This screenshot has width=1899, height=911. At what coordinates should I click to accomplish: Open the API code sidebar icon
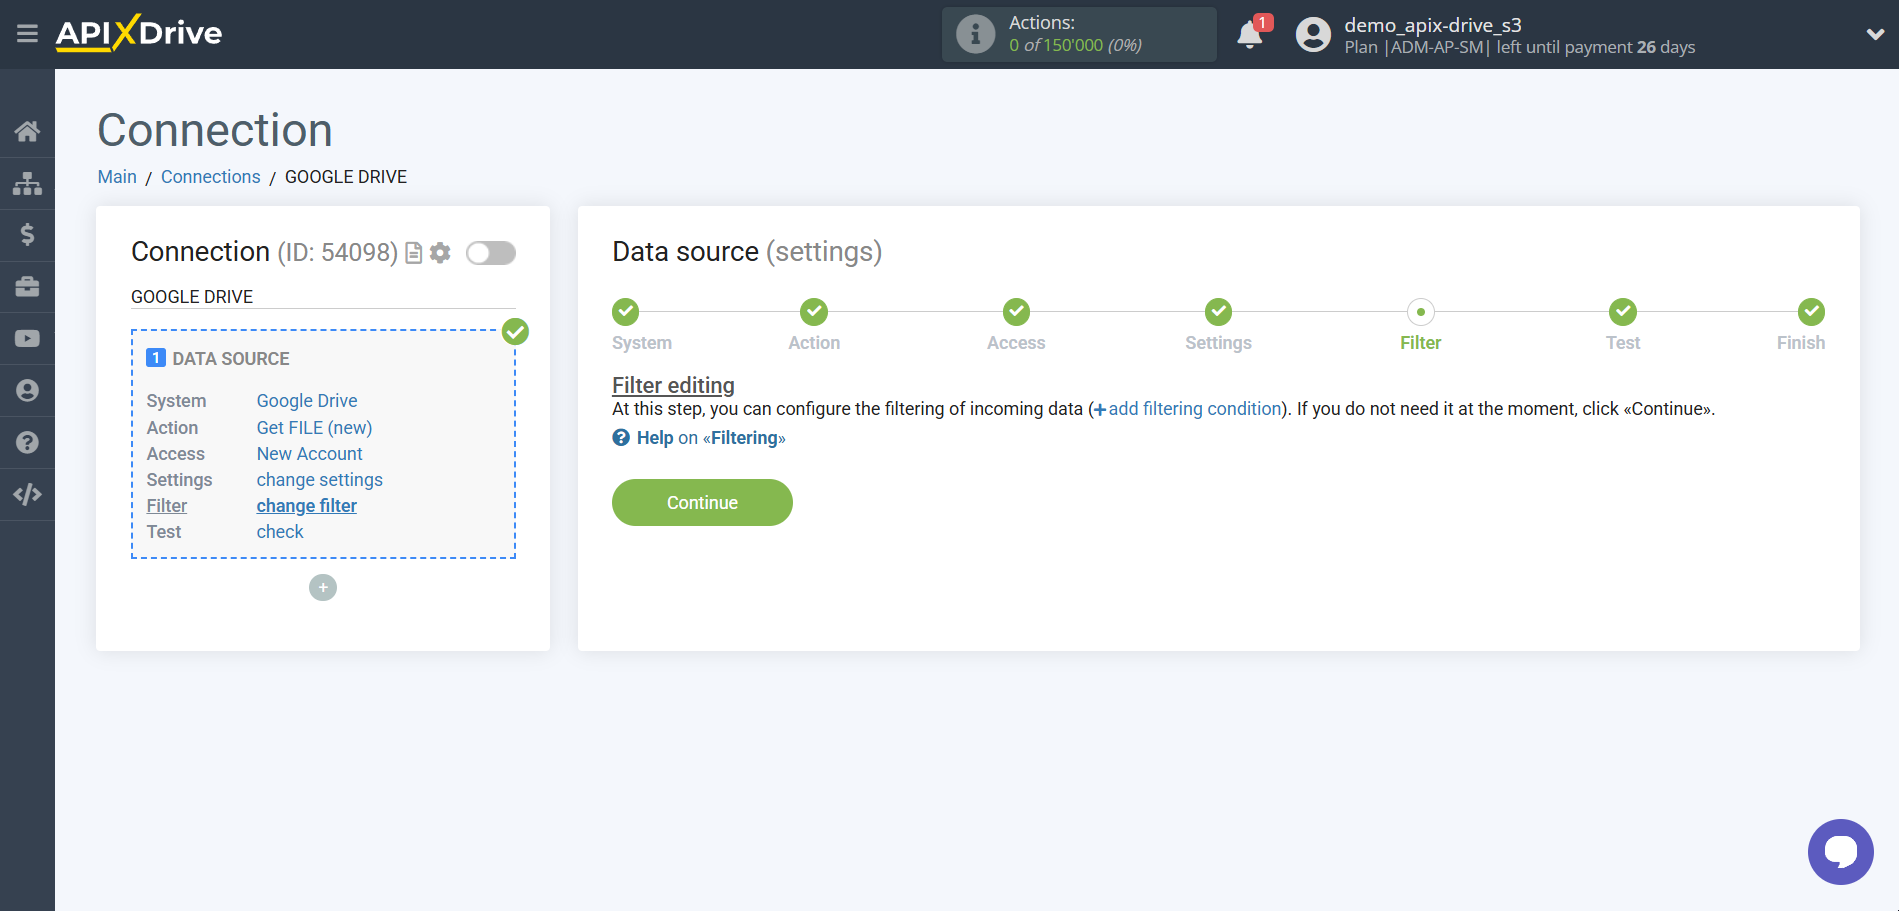[x=27, y=494]
